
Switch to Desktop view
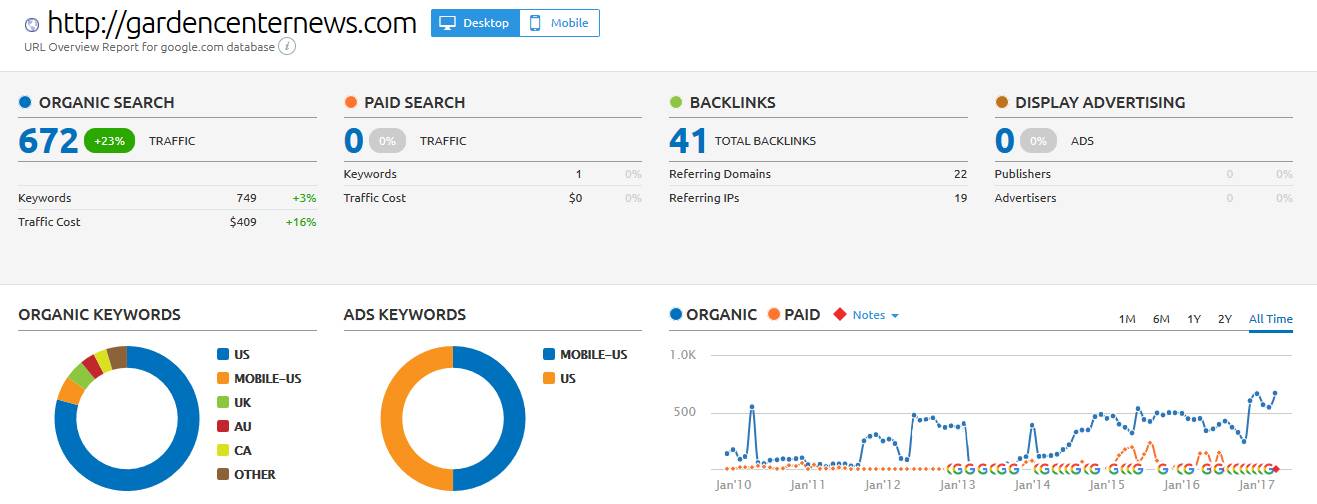pyautogui.click(x=475, y=23)
